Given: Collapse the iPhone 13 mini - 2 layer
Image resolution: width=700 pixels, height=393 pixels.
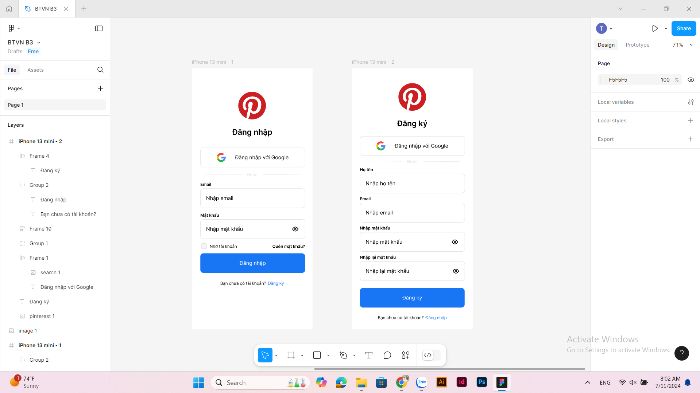Looking at the screenshot, I should click(x=11, y=141).
